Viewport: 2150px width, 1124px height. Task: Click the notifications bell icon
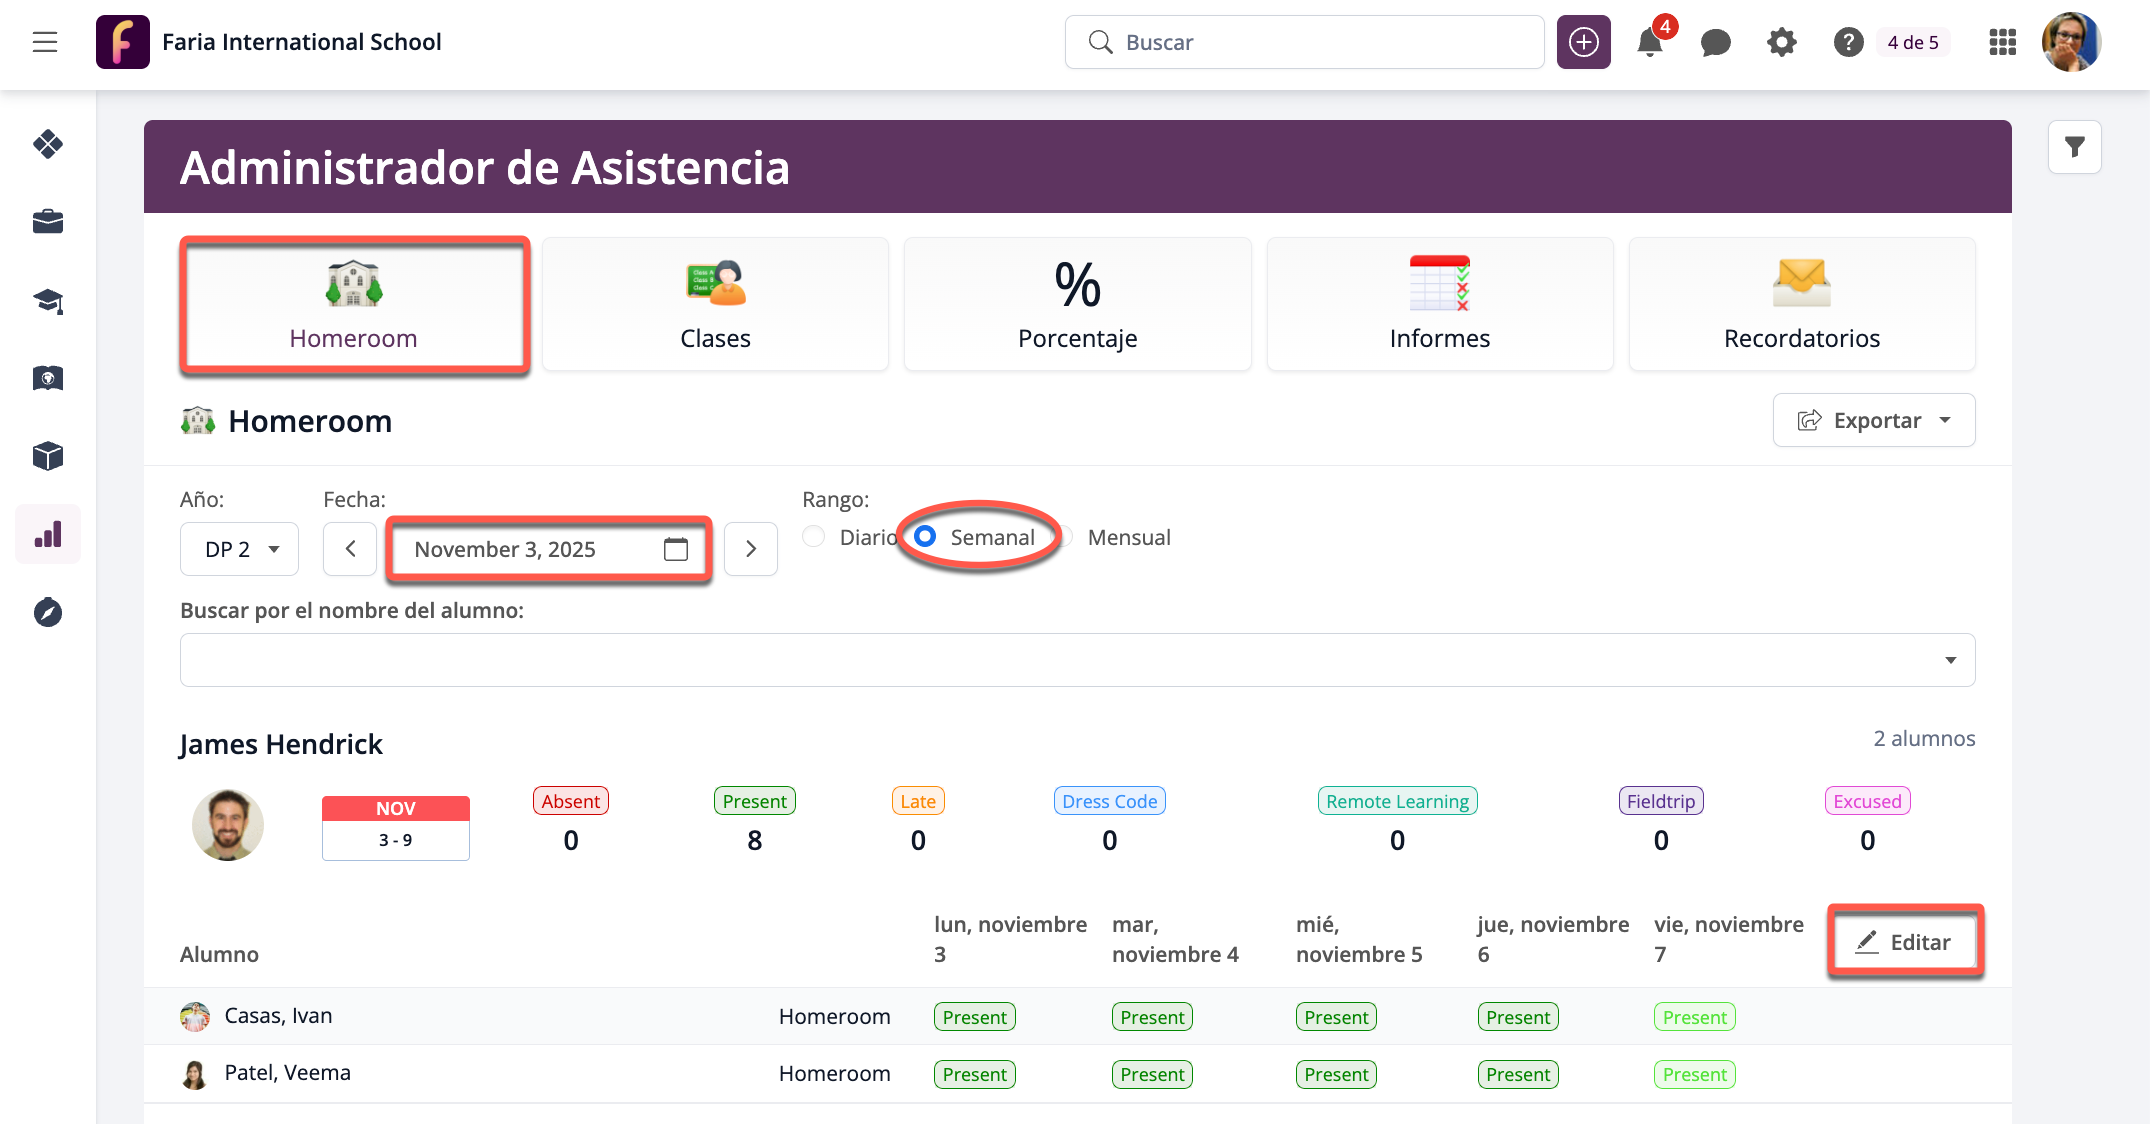(x=1649, y=42)
